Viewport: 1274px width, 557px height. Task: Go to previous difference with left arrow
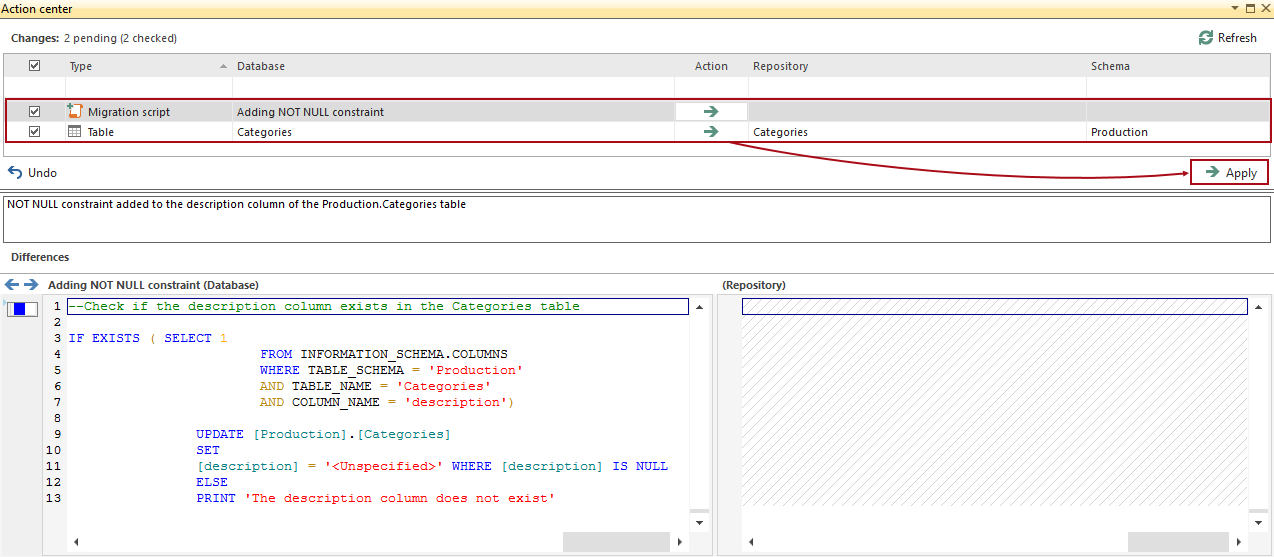[12, 285]
